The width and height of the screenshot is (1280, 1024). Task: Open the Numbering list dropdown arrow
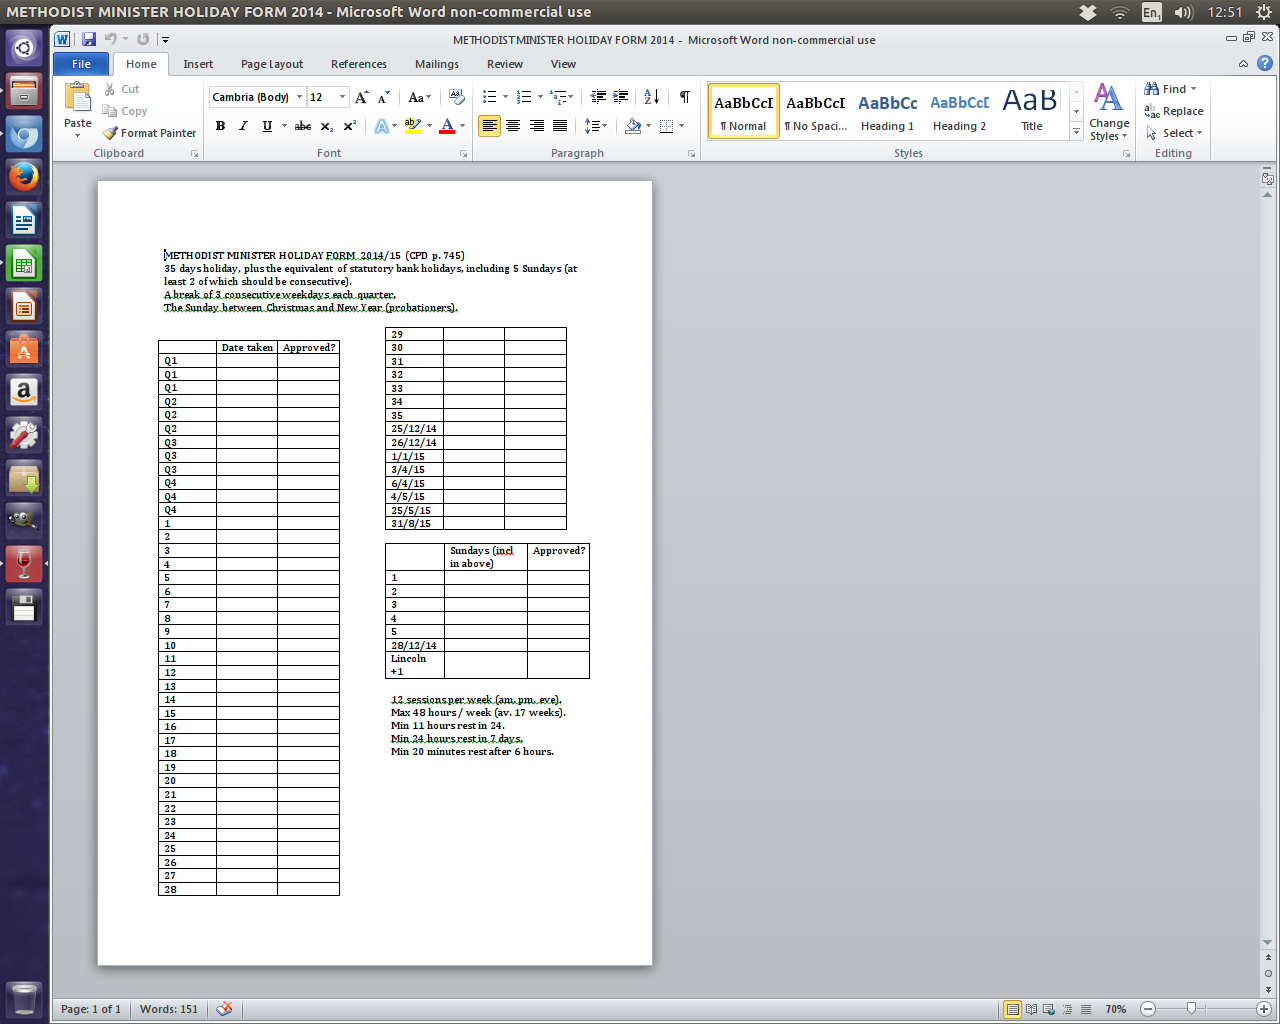pos(540,97)
